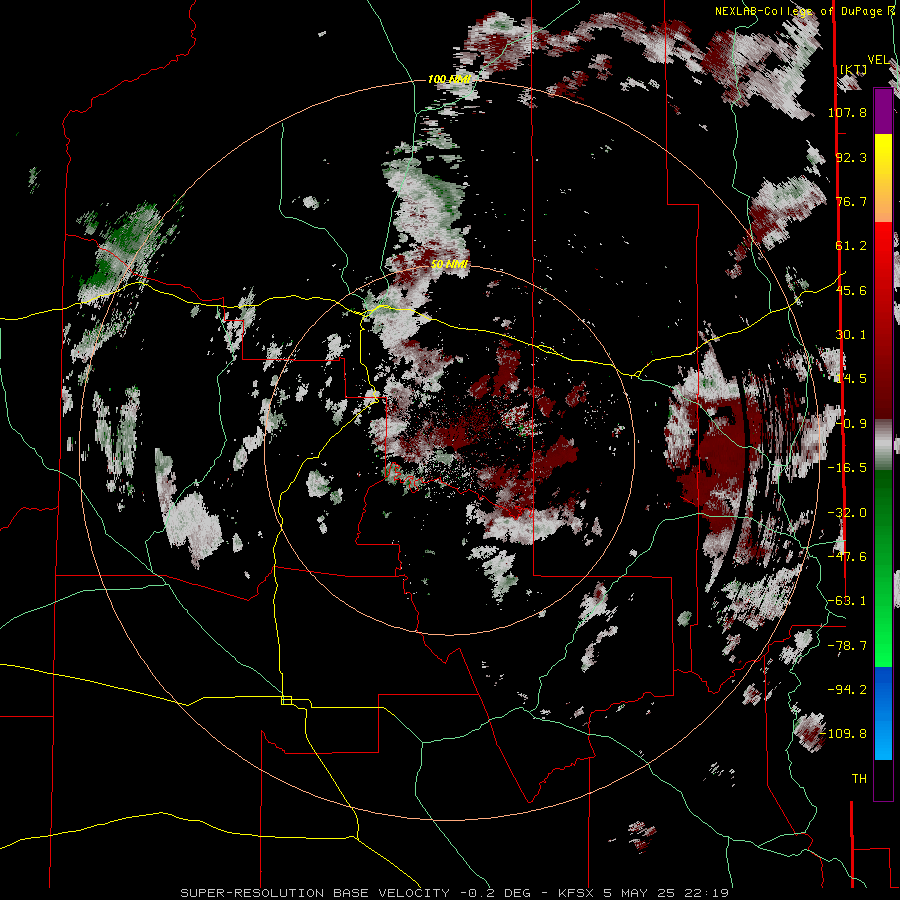Click the [KT] units label
This screenshot has height=900, width=900.
(x=853, y=69)
